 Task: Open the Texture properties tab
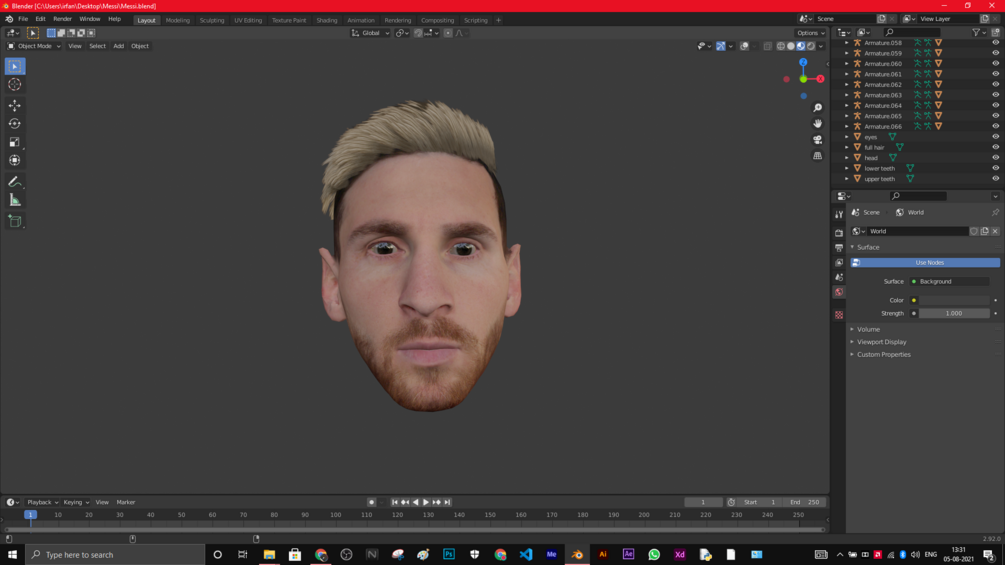point(839,315)
